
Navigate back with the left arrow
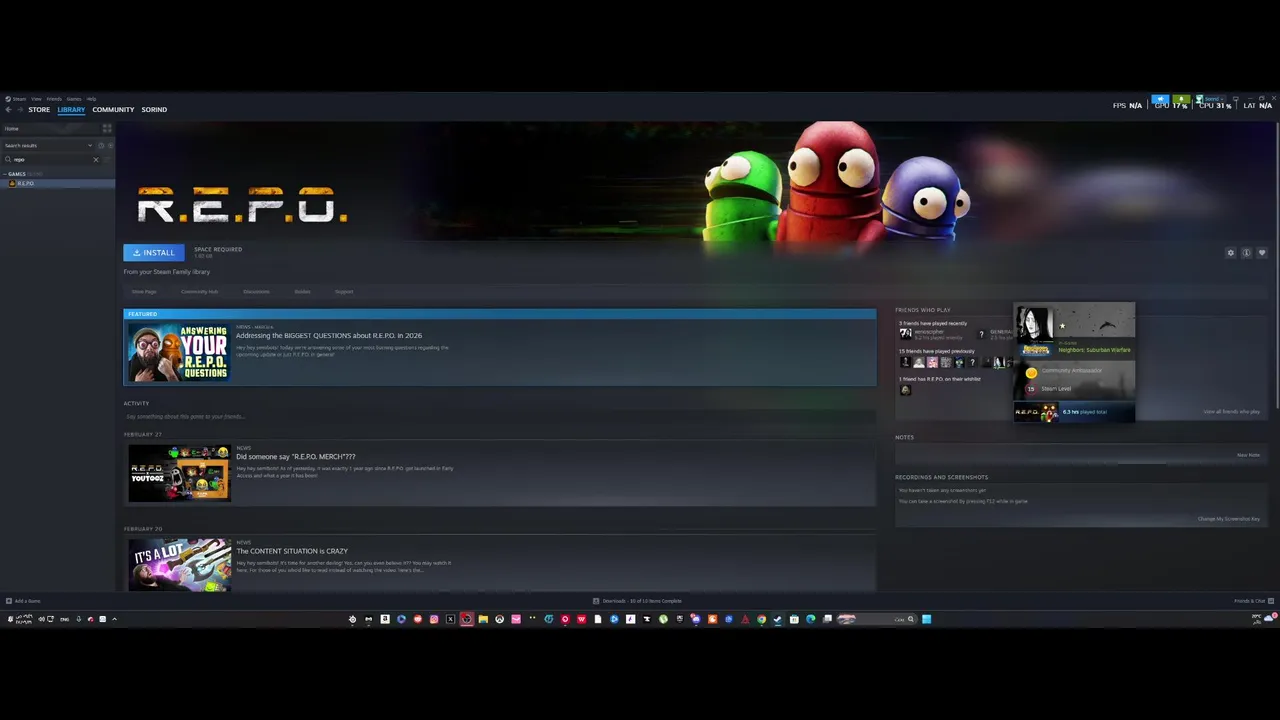tap(8, 110)
